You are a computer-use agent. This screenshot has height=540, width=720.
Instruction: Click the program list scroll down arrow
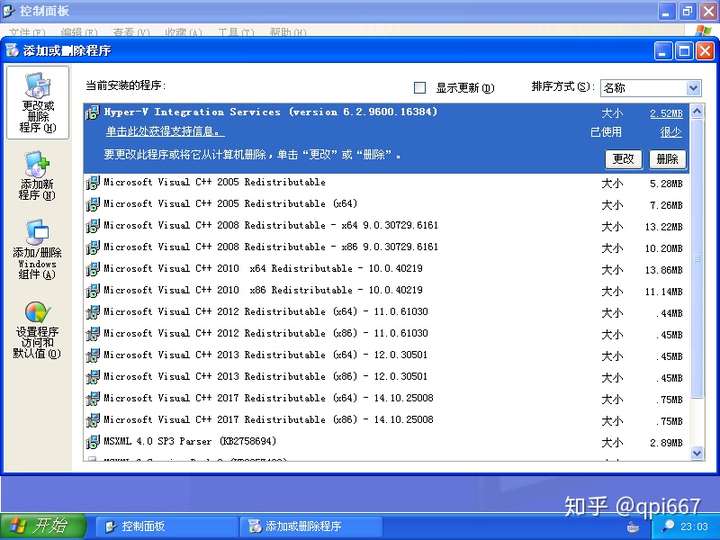[x=697, y=453]
